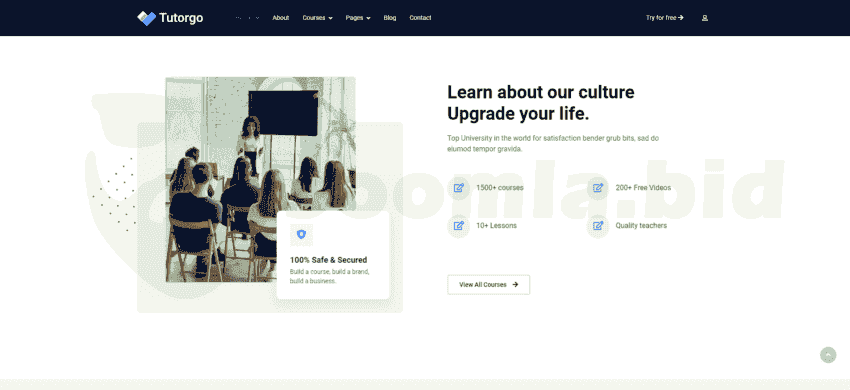Click the Quality teachers icon
This screenshot has height=390, width=850.
[x=598, y=226]
